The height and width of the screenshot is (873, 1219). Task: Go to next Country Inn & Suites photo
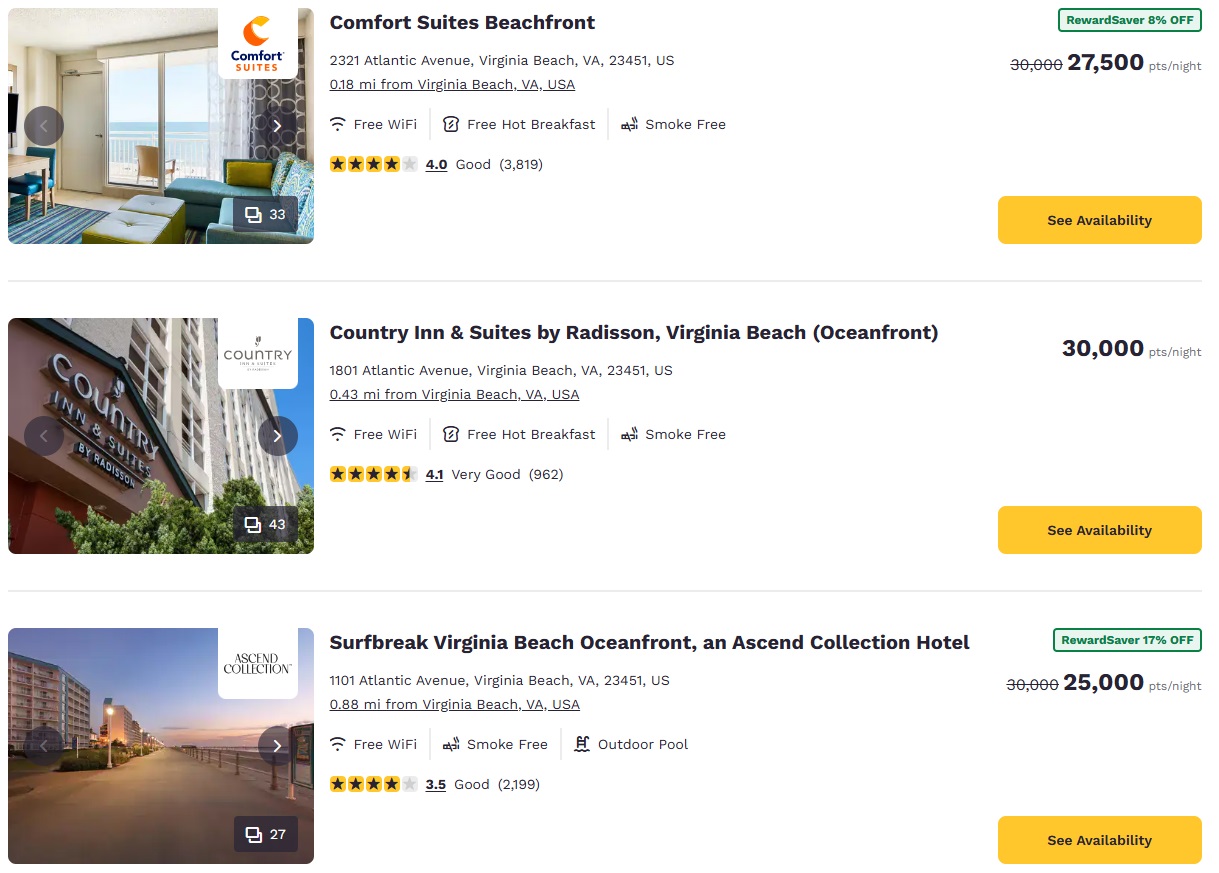[277, 436]
